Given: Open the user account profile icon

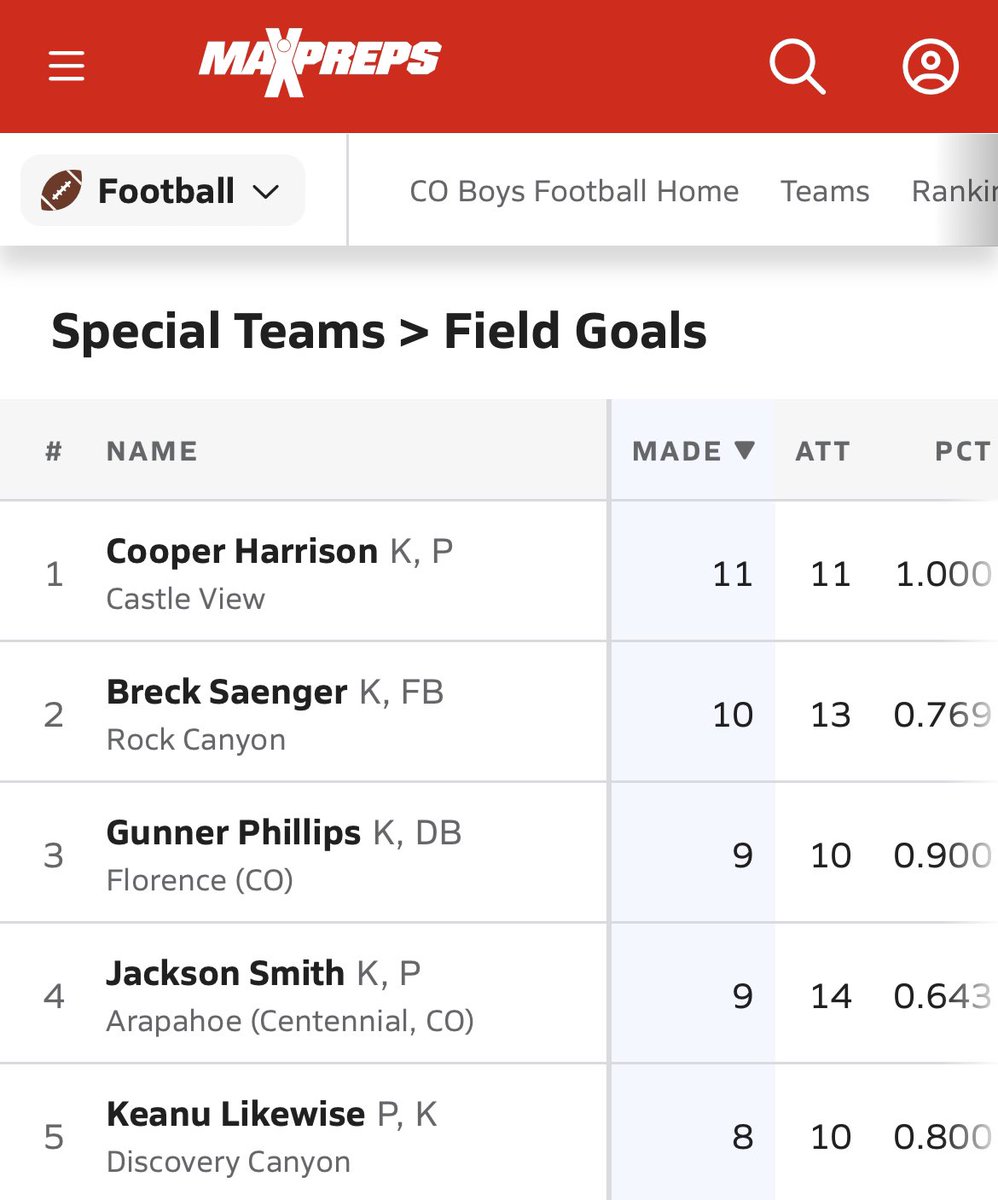Looking at the screenshot, I should coord(931,67).
